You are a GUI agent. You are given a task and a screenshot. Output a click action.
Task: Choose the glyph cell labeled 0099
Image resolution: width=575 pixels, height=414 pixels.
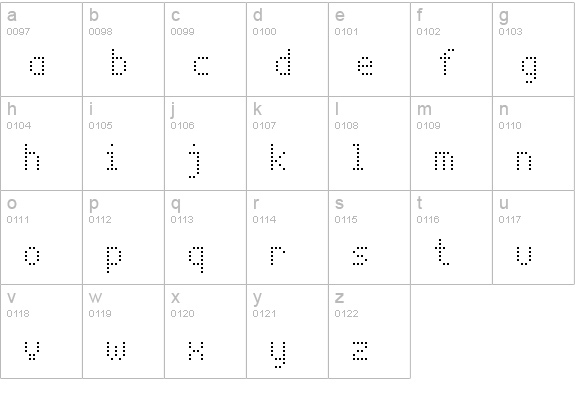pyautogui.click(x=205, y=50)
